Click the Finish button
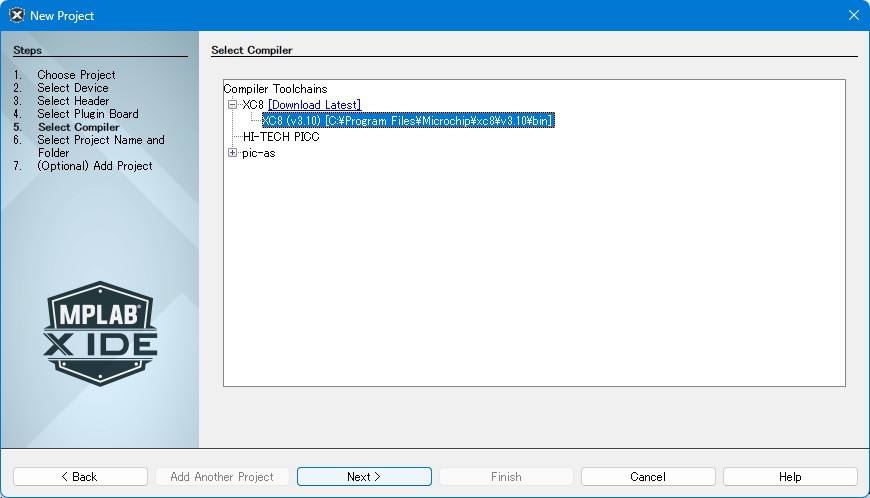870x498 pixels. [506, 477]
